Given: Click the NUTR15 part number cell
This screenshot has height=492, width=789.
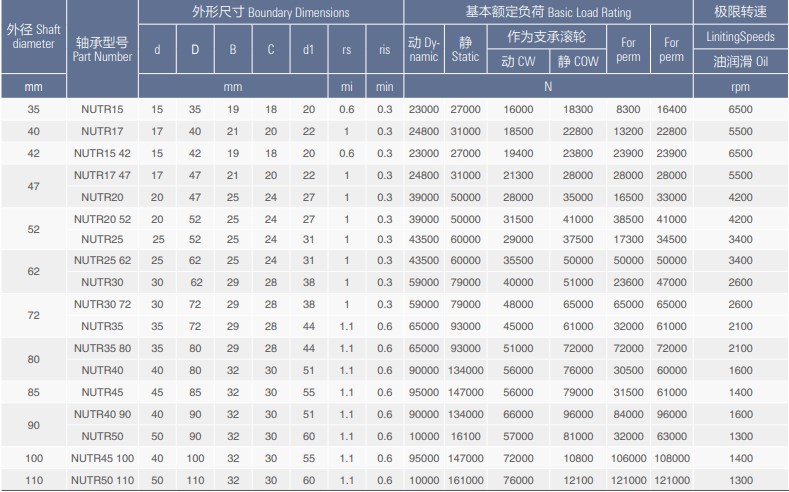Looking at the screenshot, I should [x=102, y=109].
